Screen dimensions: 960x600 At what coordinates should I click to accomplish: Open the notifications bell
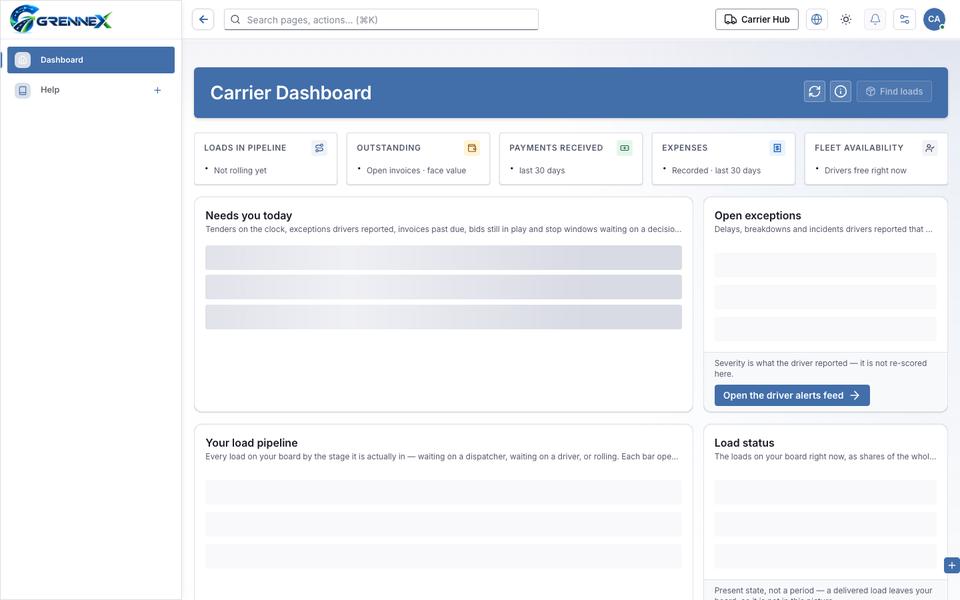(x=875, y=20)
